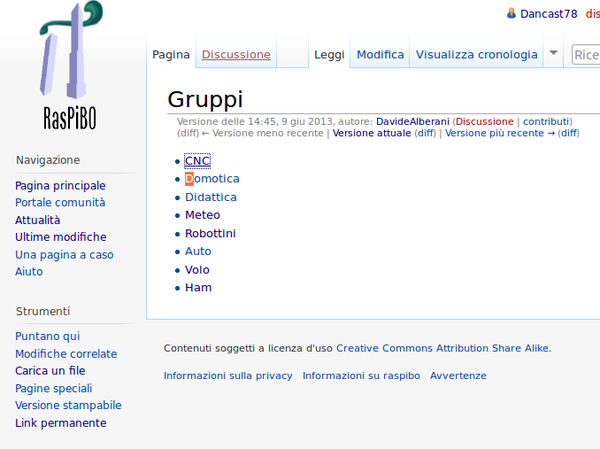Open Informazioni sulla privacy
This screenshot has height=449, width=600.
[228, 376]
